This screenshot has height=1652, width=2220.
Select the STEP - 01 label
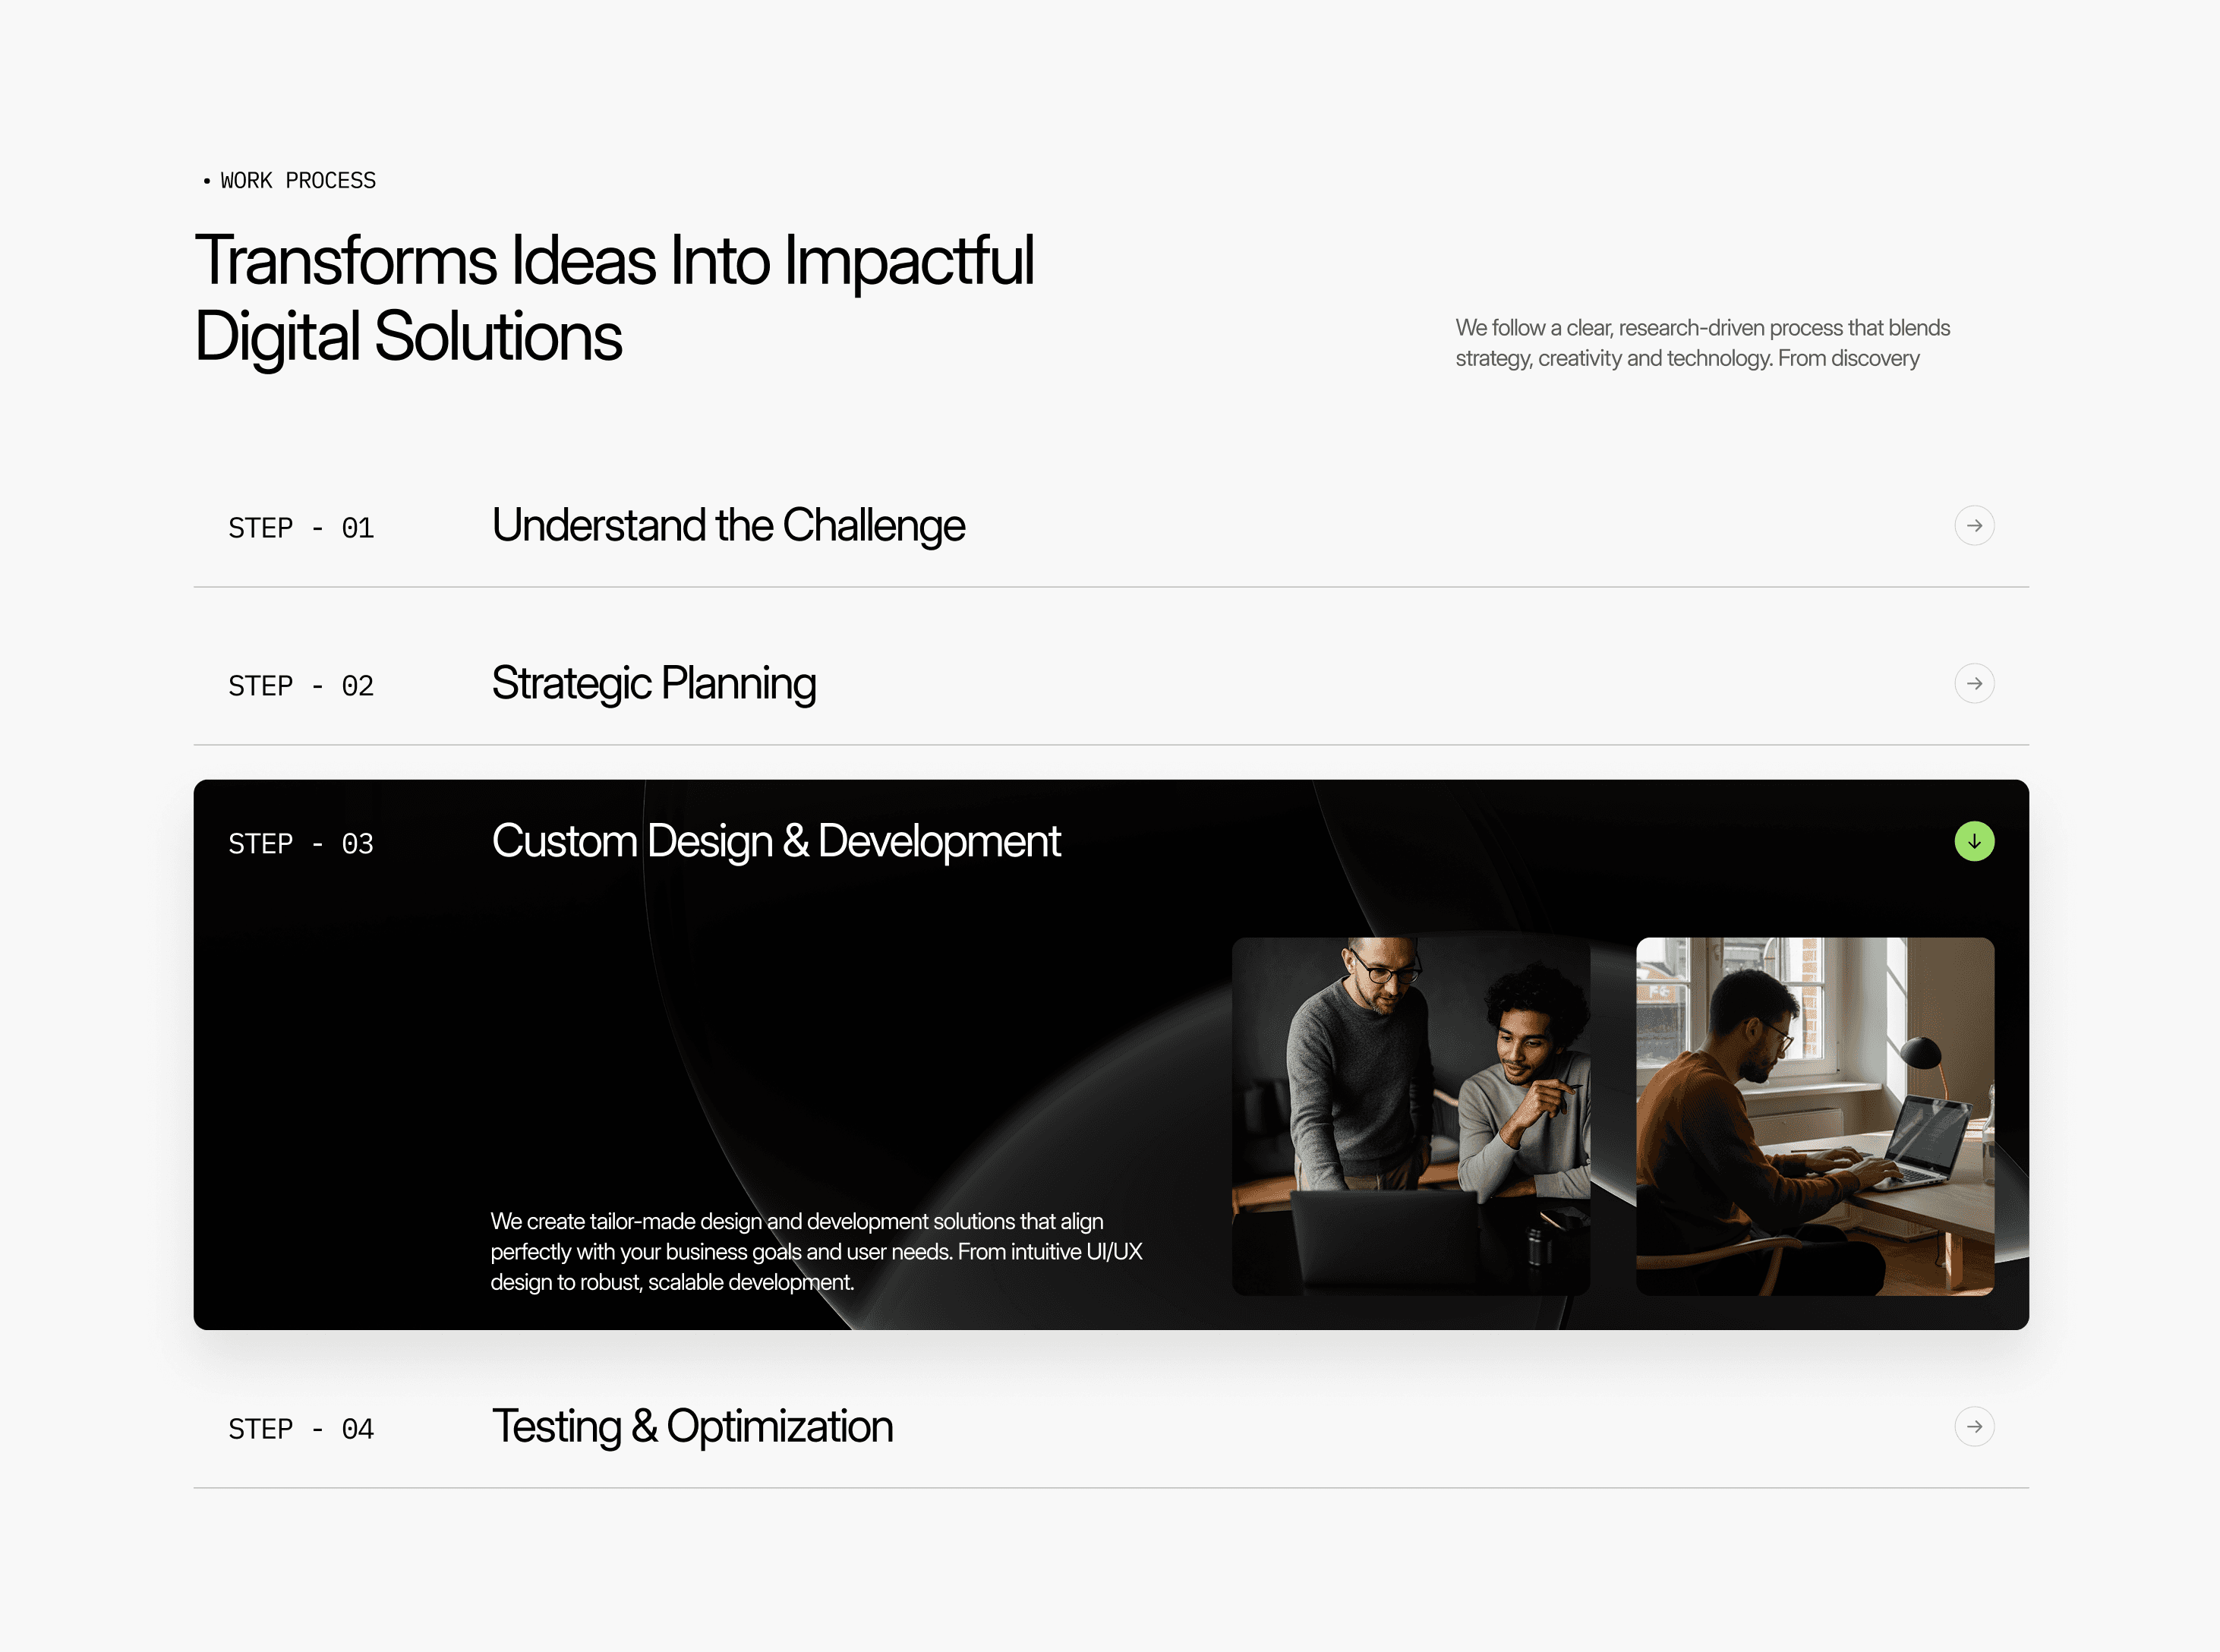tap(301, 528)
